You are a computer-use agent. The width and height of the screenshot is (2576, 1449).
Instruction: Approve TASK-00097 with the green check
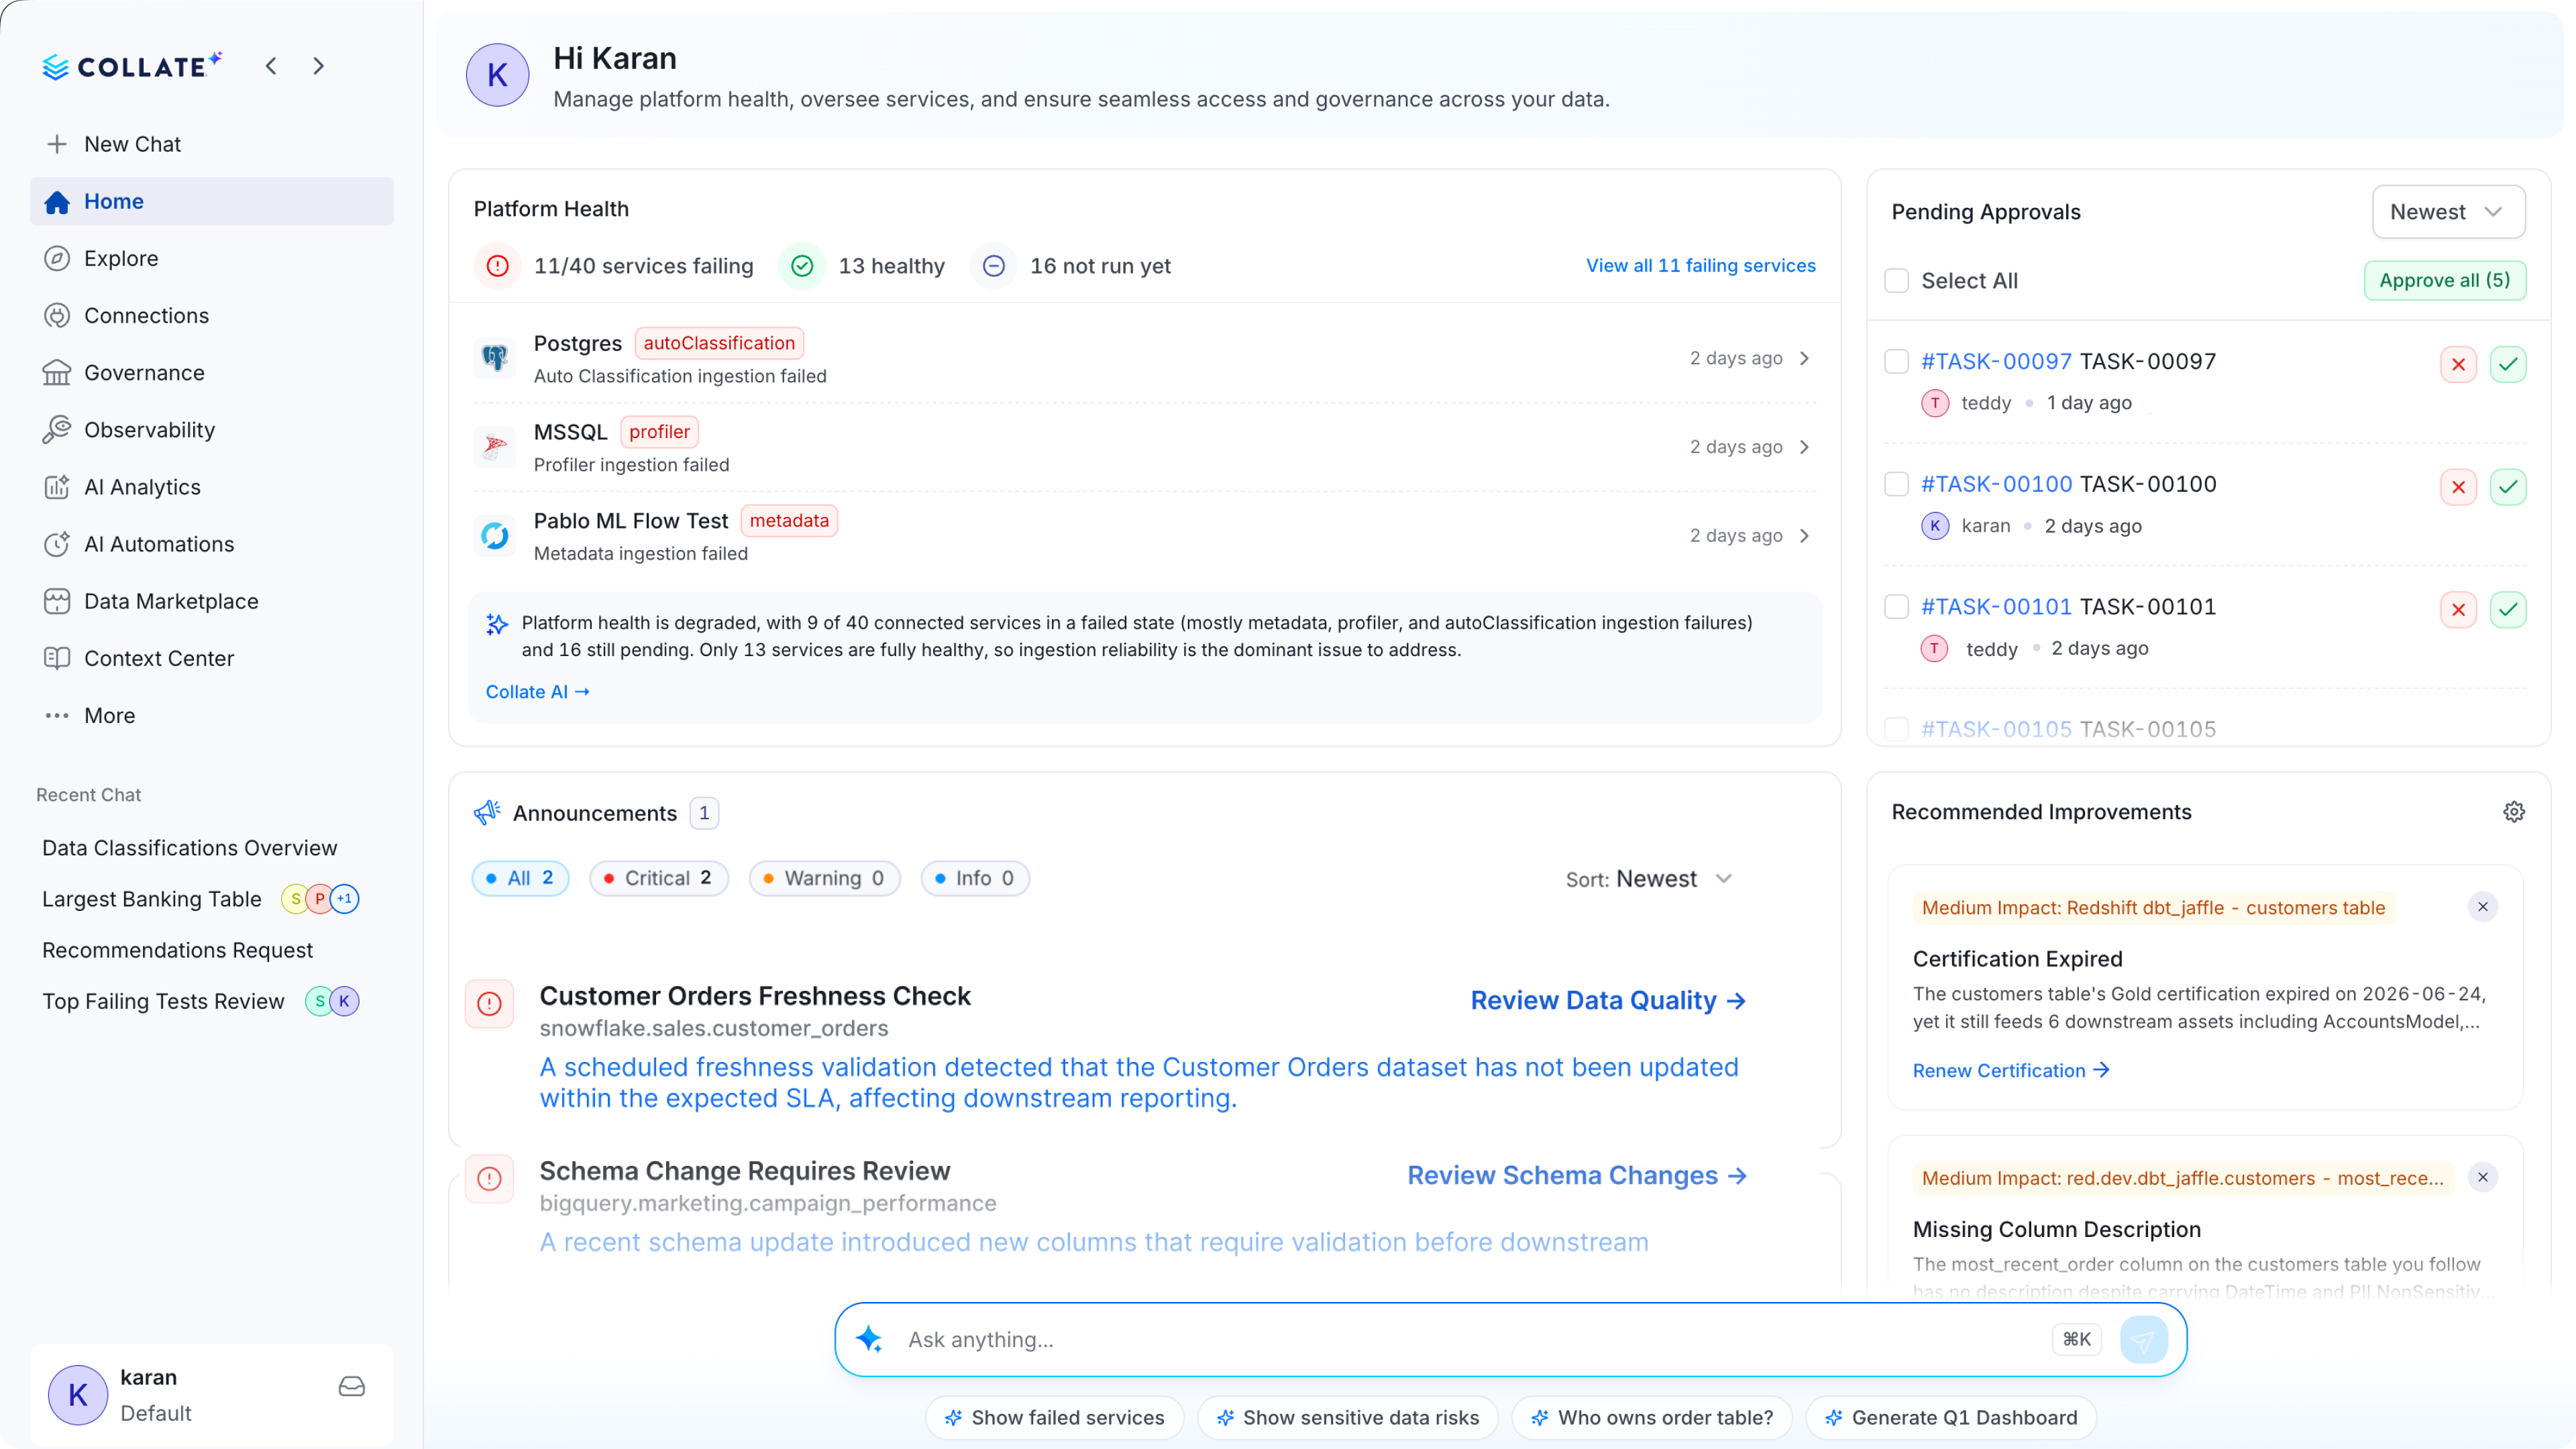click(x=2509, y=364)
